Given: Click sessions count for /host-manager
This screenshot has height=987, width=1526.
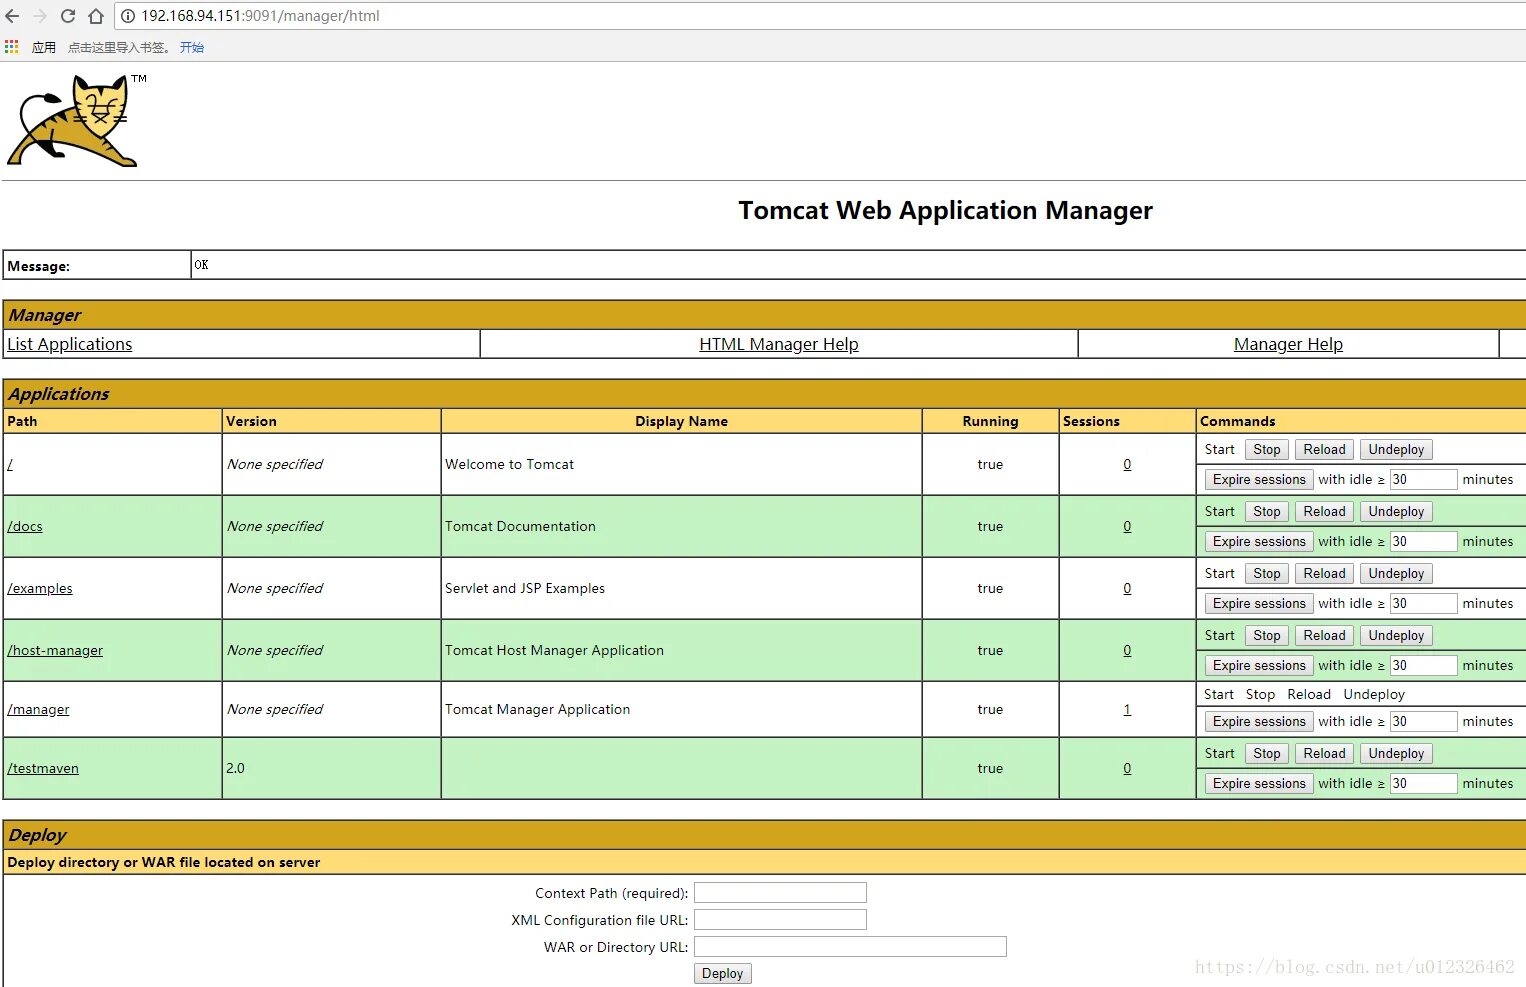Looking at the screenshot, I should 1127,650.
